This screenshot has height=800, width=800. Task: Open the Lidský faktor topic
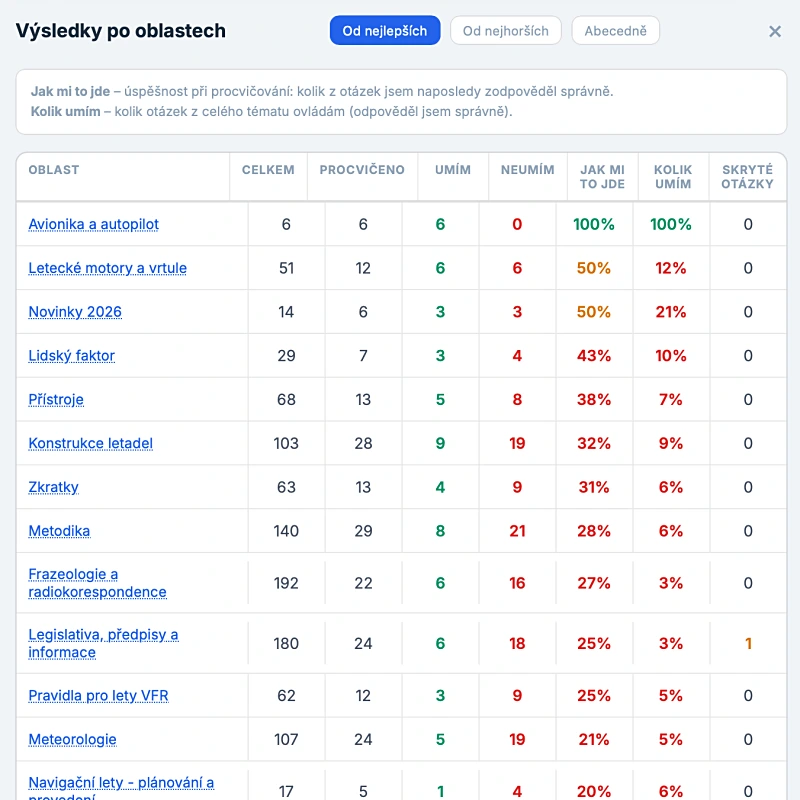tap(71, 356)
